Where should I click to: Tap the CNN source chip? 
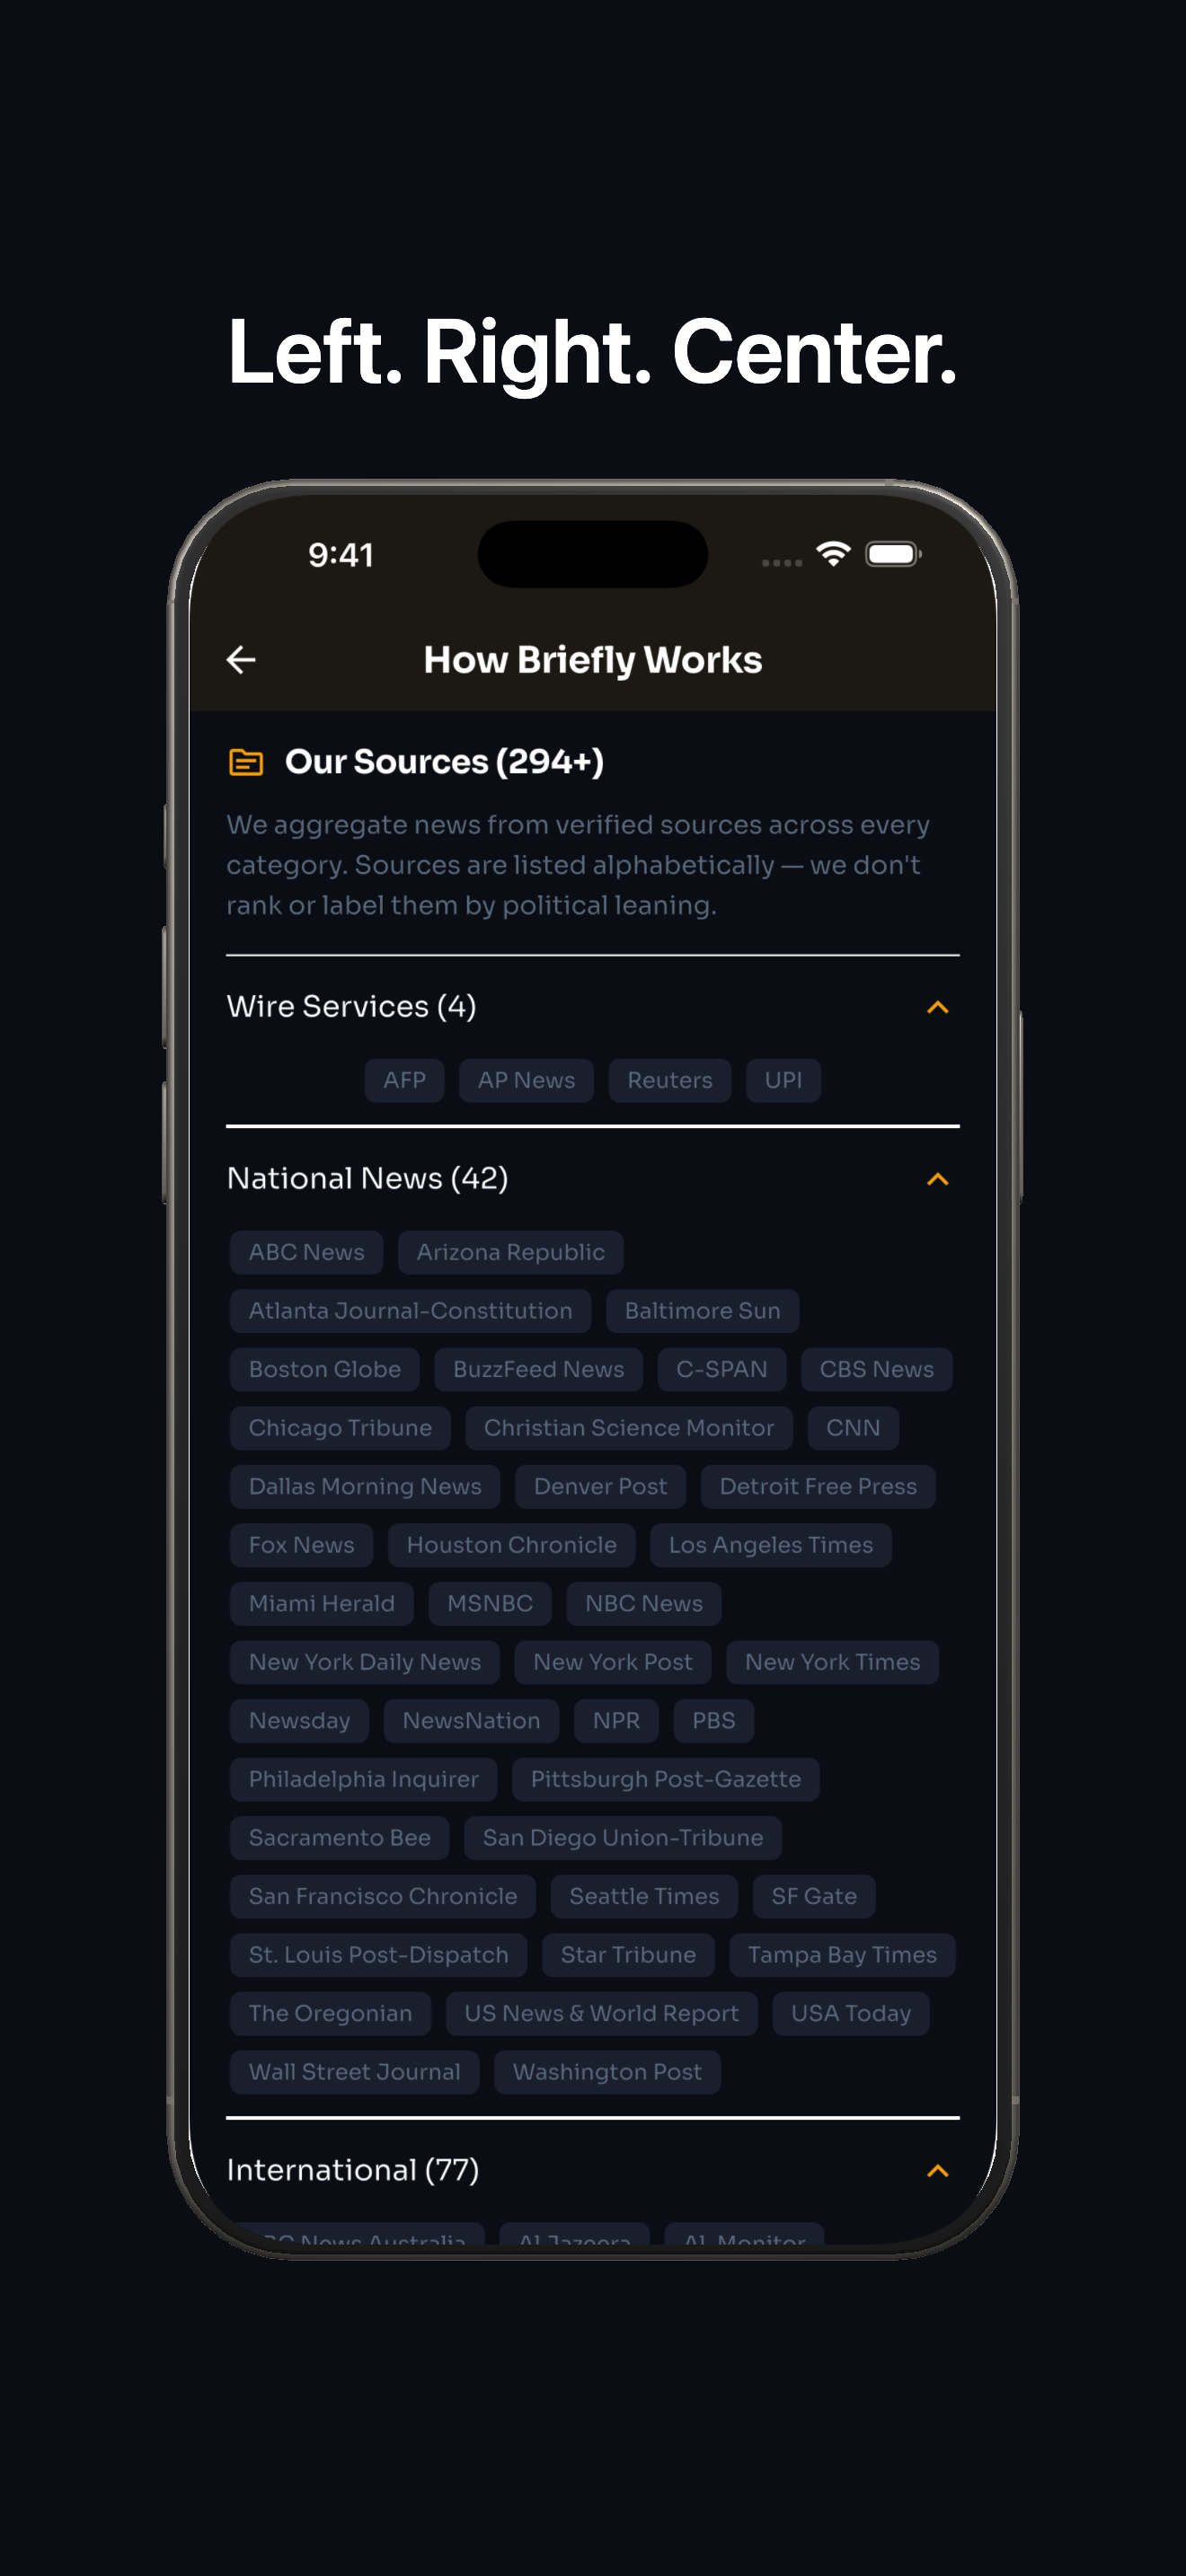852,1427
